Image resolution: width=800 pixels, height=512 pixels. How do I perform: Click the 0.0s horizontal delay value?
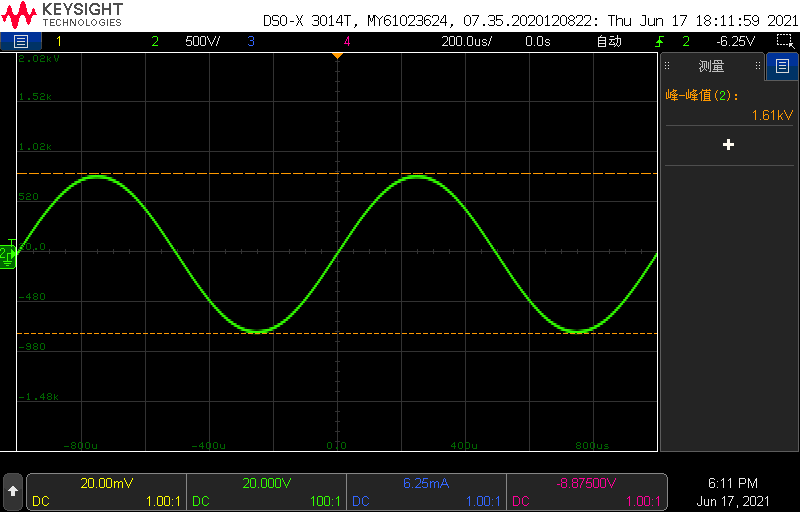(537, 41)
